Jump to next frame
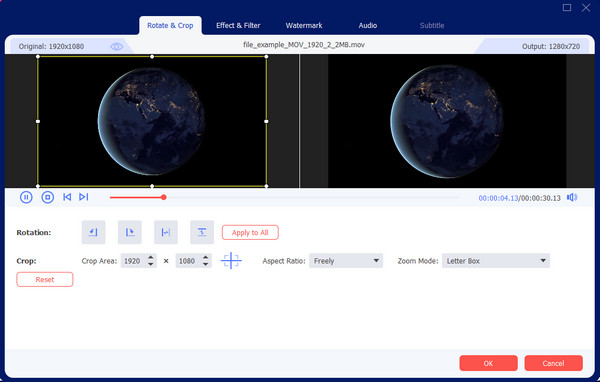This screenshot has height=382, width=600. pos(83,197)
